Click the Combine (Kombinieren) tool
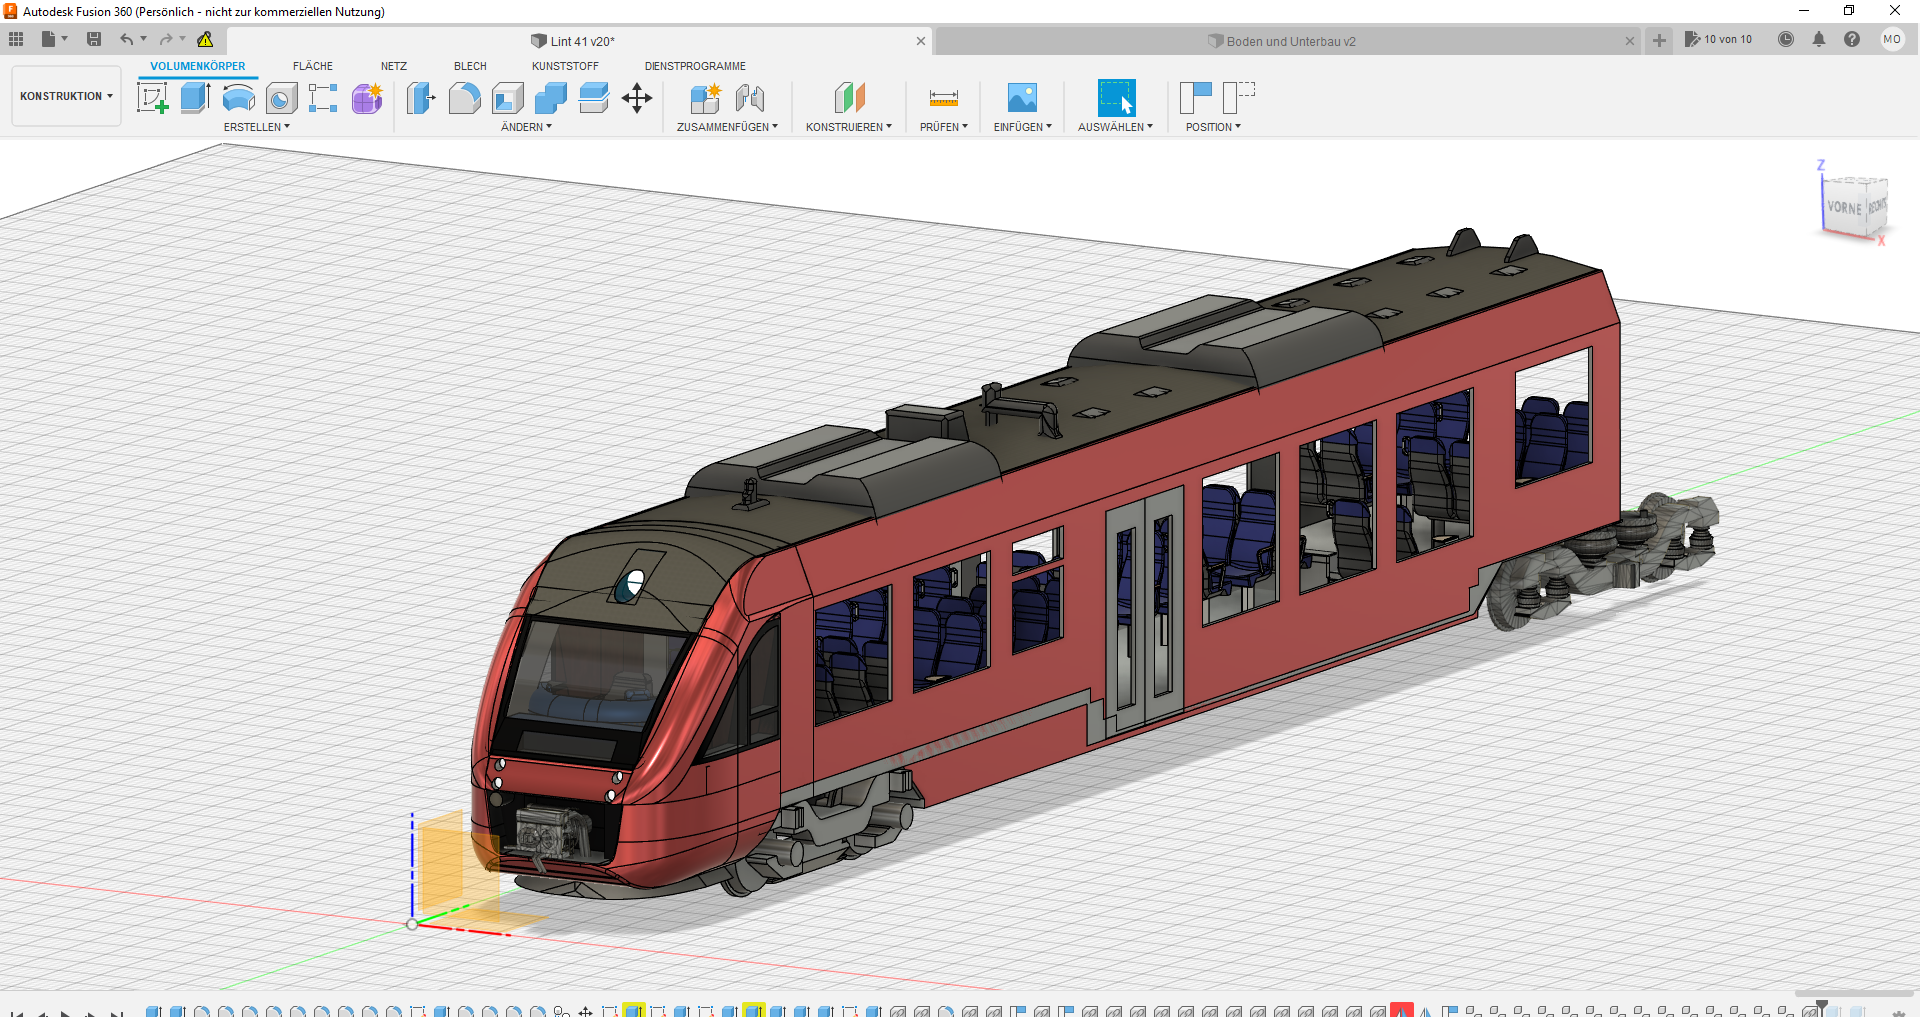1920x1017 pixels. pos(551,98)
